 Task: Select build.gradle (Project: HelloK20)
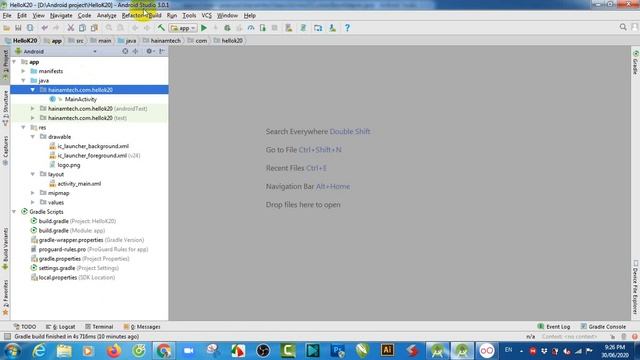pos(77,221)
